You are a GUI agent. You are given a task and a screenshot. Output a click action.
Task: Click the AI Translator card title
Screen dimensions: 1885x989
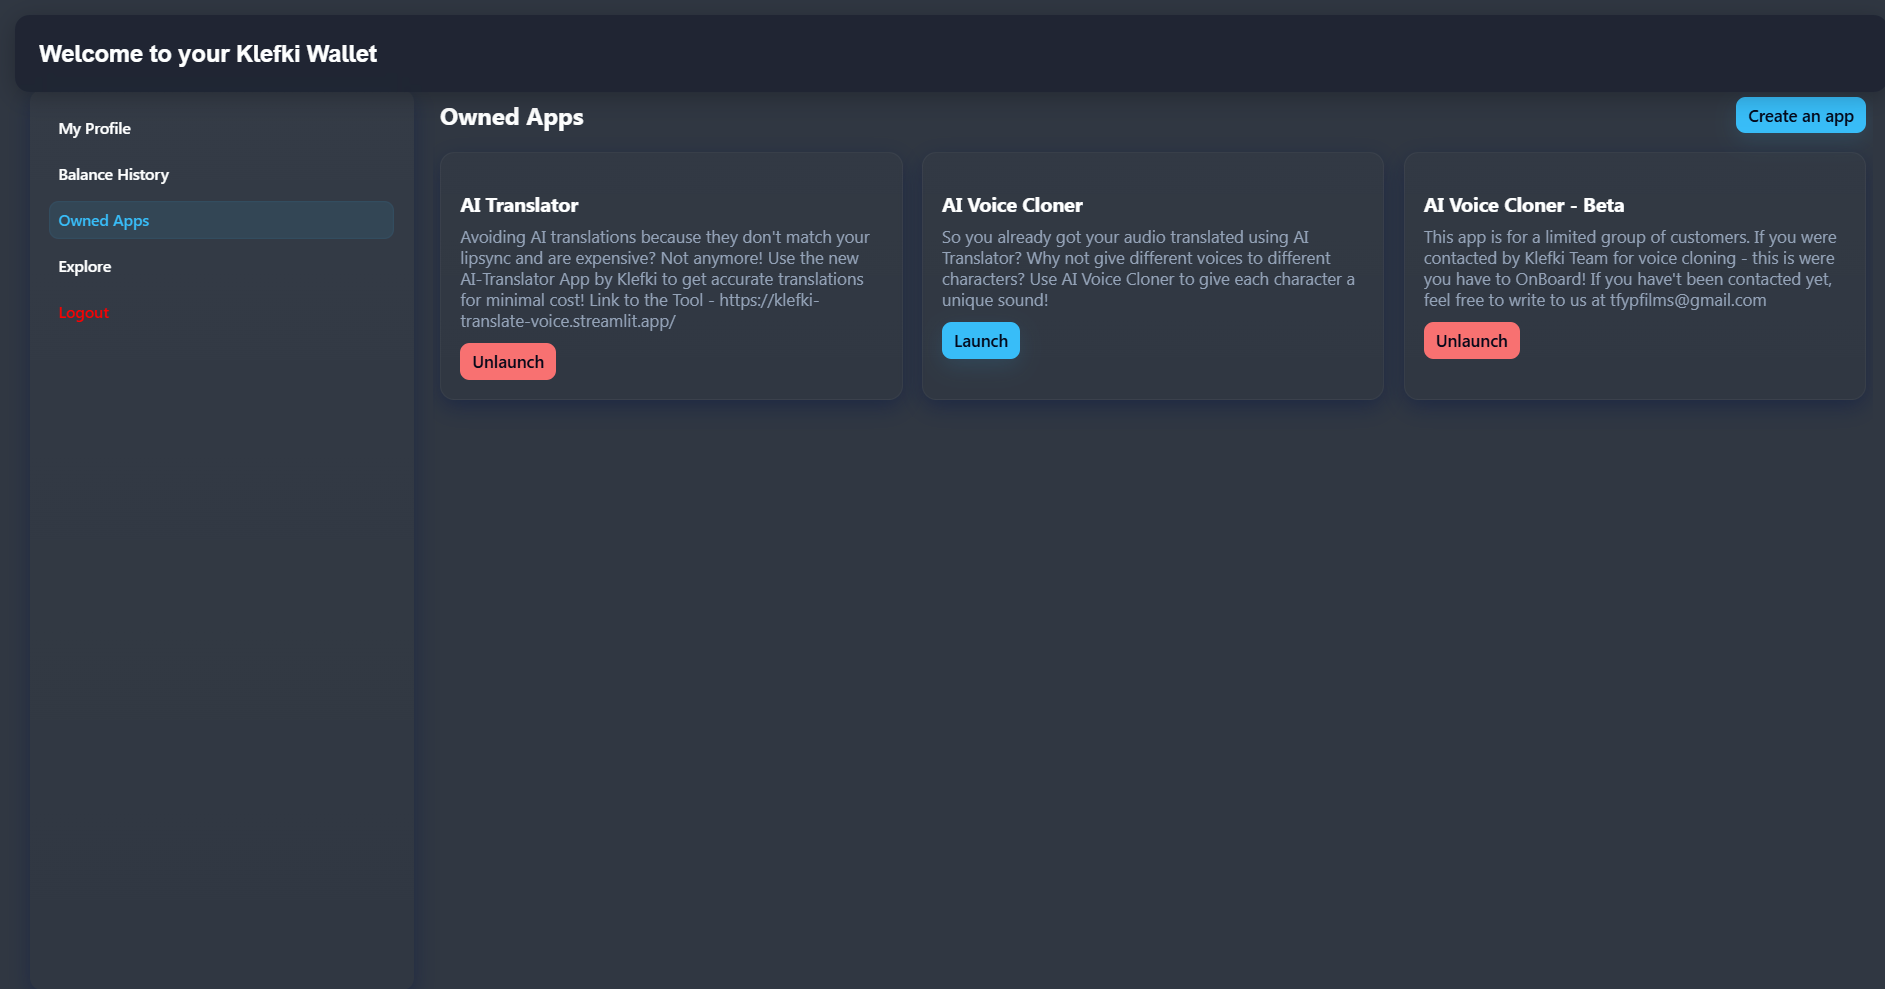(x=519, y=205)
